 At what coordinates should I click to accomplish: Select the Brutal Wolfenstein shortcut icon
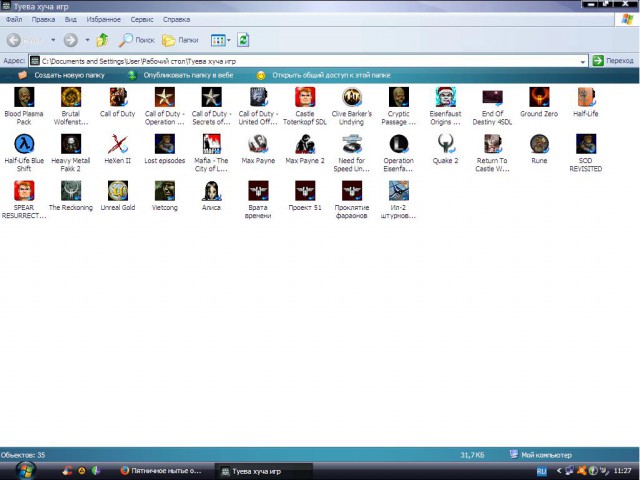click(x=71, y=97)
